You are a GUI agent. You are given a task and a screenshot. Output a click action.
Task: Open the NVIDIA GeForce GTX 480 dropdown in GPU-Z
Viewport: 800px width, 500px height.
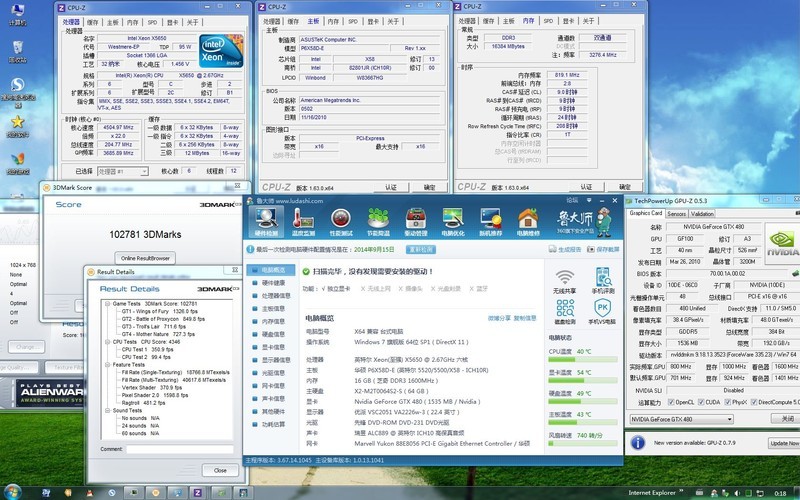[682, 419]
